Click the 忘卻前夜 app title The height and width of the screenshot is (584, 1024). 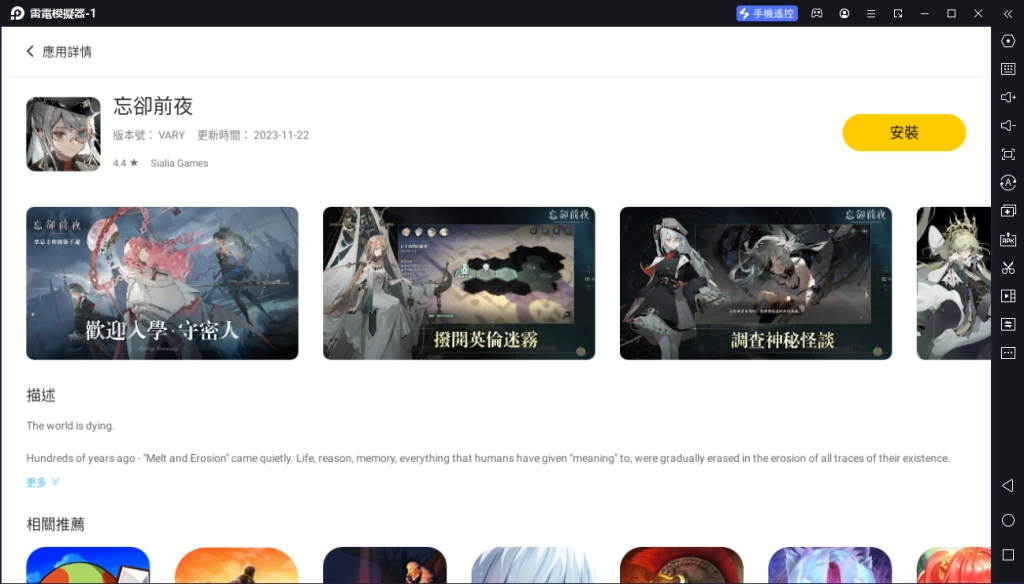coord(153,106)
